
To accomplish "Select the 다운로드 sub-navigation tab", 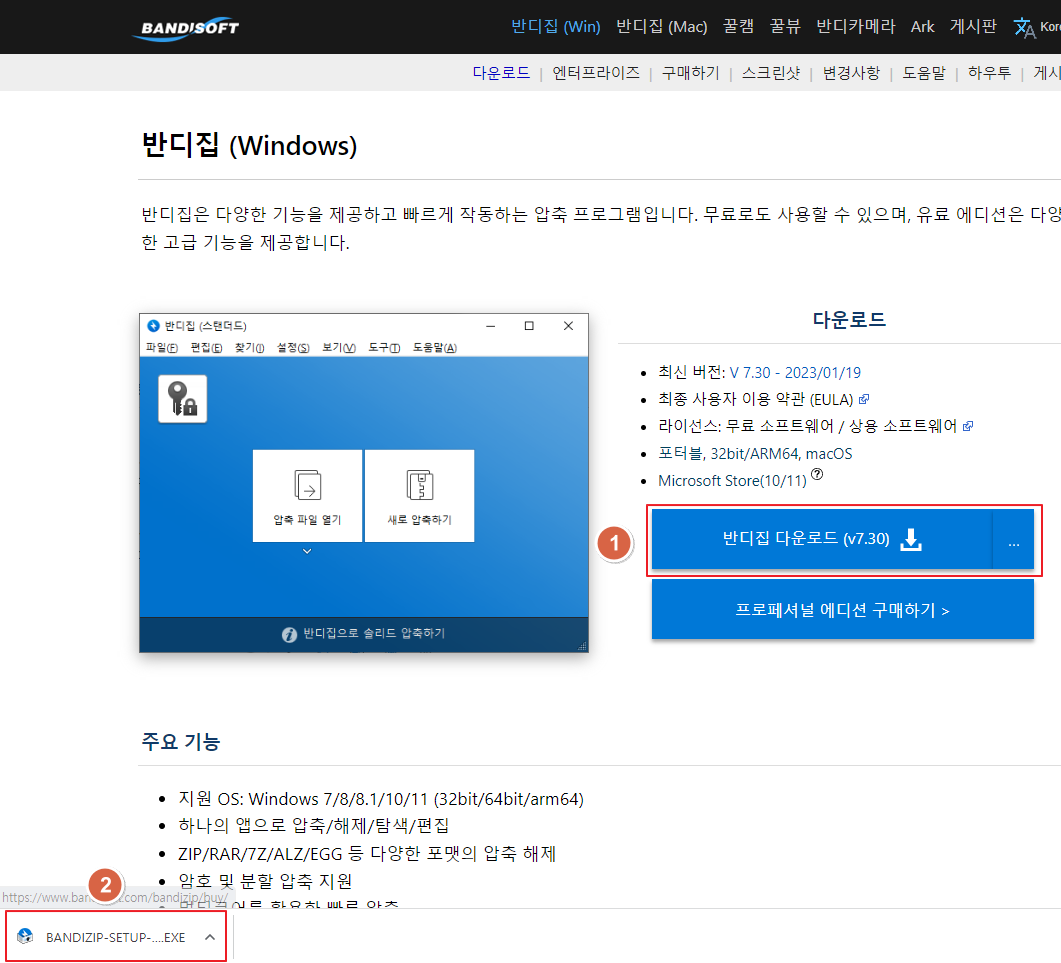I will pos(501,72).
